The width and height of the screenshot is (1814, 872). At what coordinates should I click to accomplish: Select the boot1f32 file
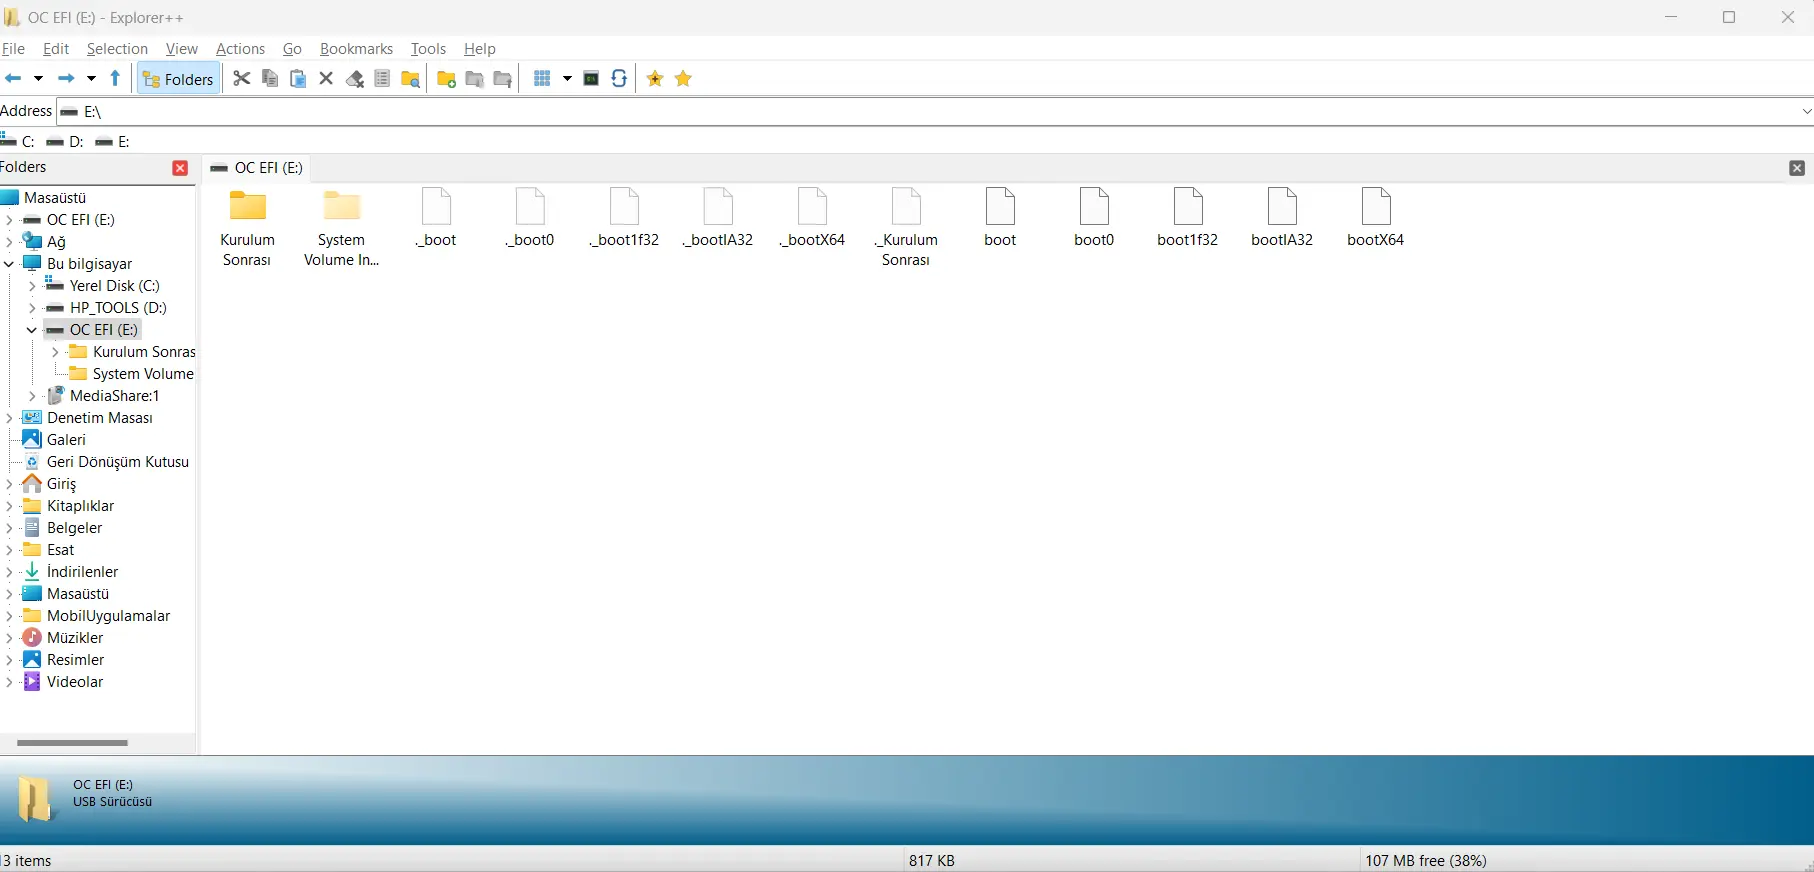(1188, 218)
